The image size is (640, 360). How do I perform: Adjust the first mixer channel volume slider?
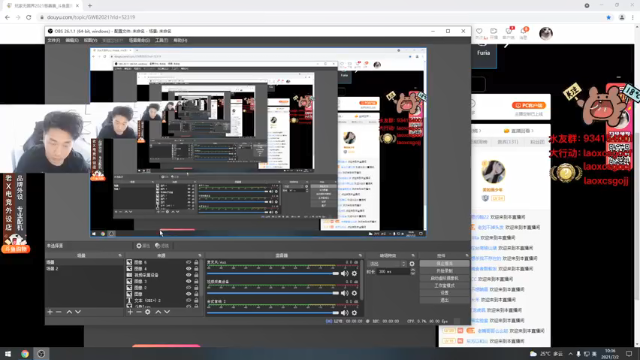pyautogui.click(x=273, y=273)
